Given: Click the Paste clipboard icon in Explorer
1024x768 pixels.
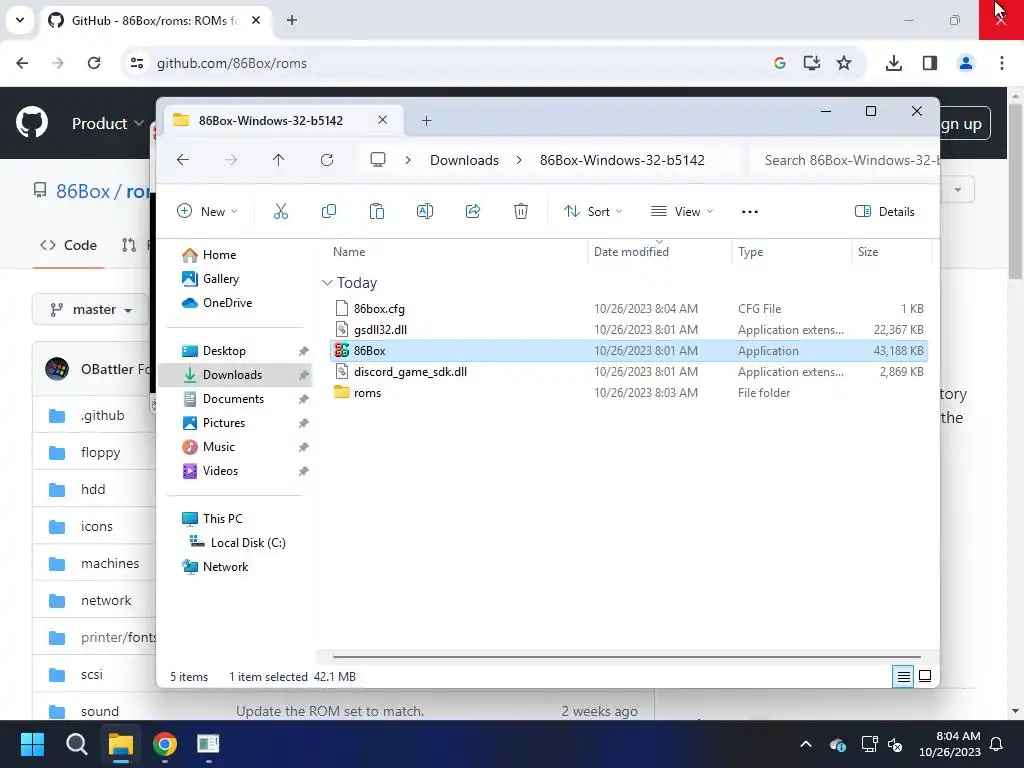Looking at the screenshot, I should pyautogui.click(x=377, y=212).
